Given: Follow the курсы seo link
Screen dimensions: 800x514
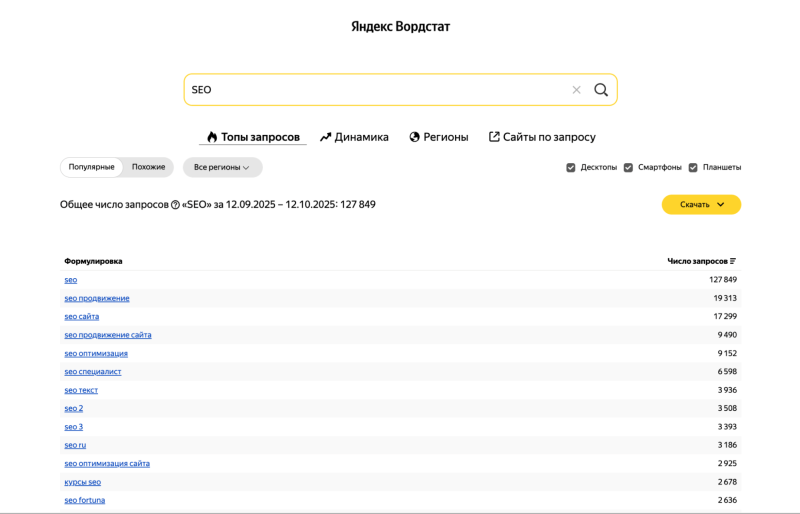Looking at the screenshot, I should click(x=83, y=482).
